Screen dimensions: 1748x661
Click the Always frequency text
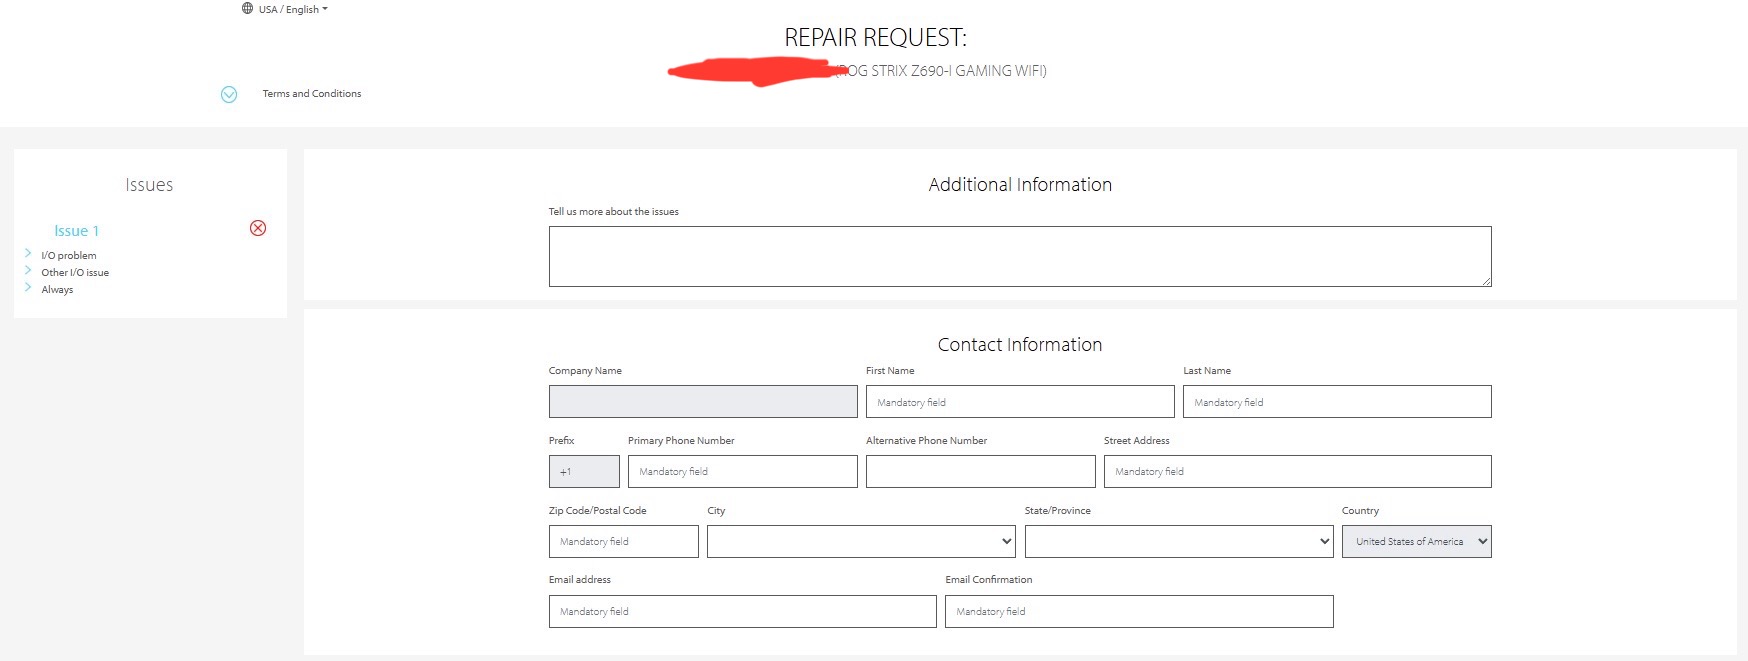tap(57, 290)
